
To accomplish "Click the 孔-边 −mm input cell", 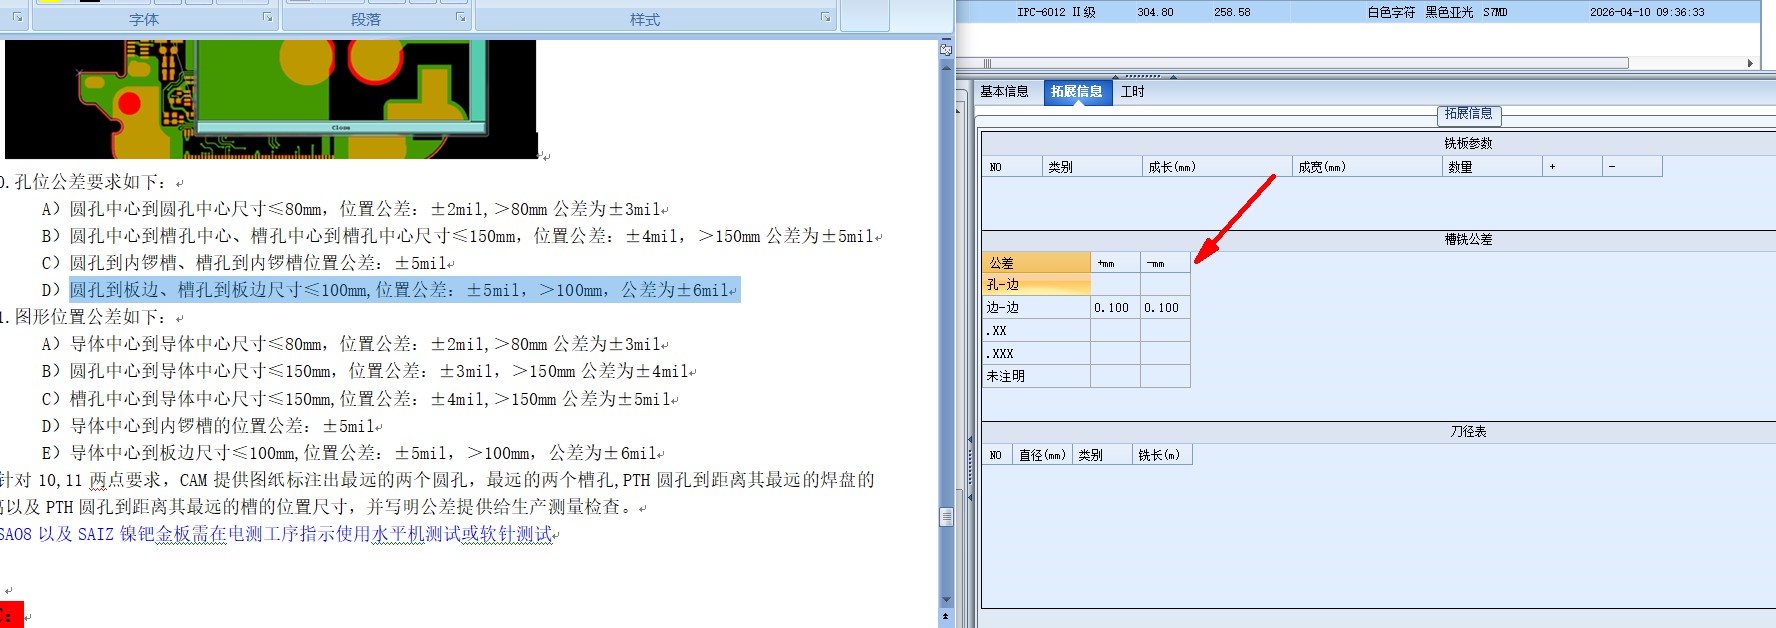I will [x=1165, y=285].
